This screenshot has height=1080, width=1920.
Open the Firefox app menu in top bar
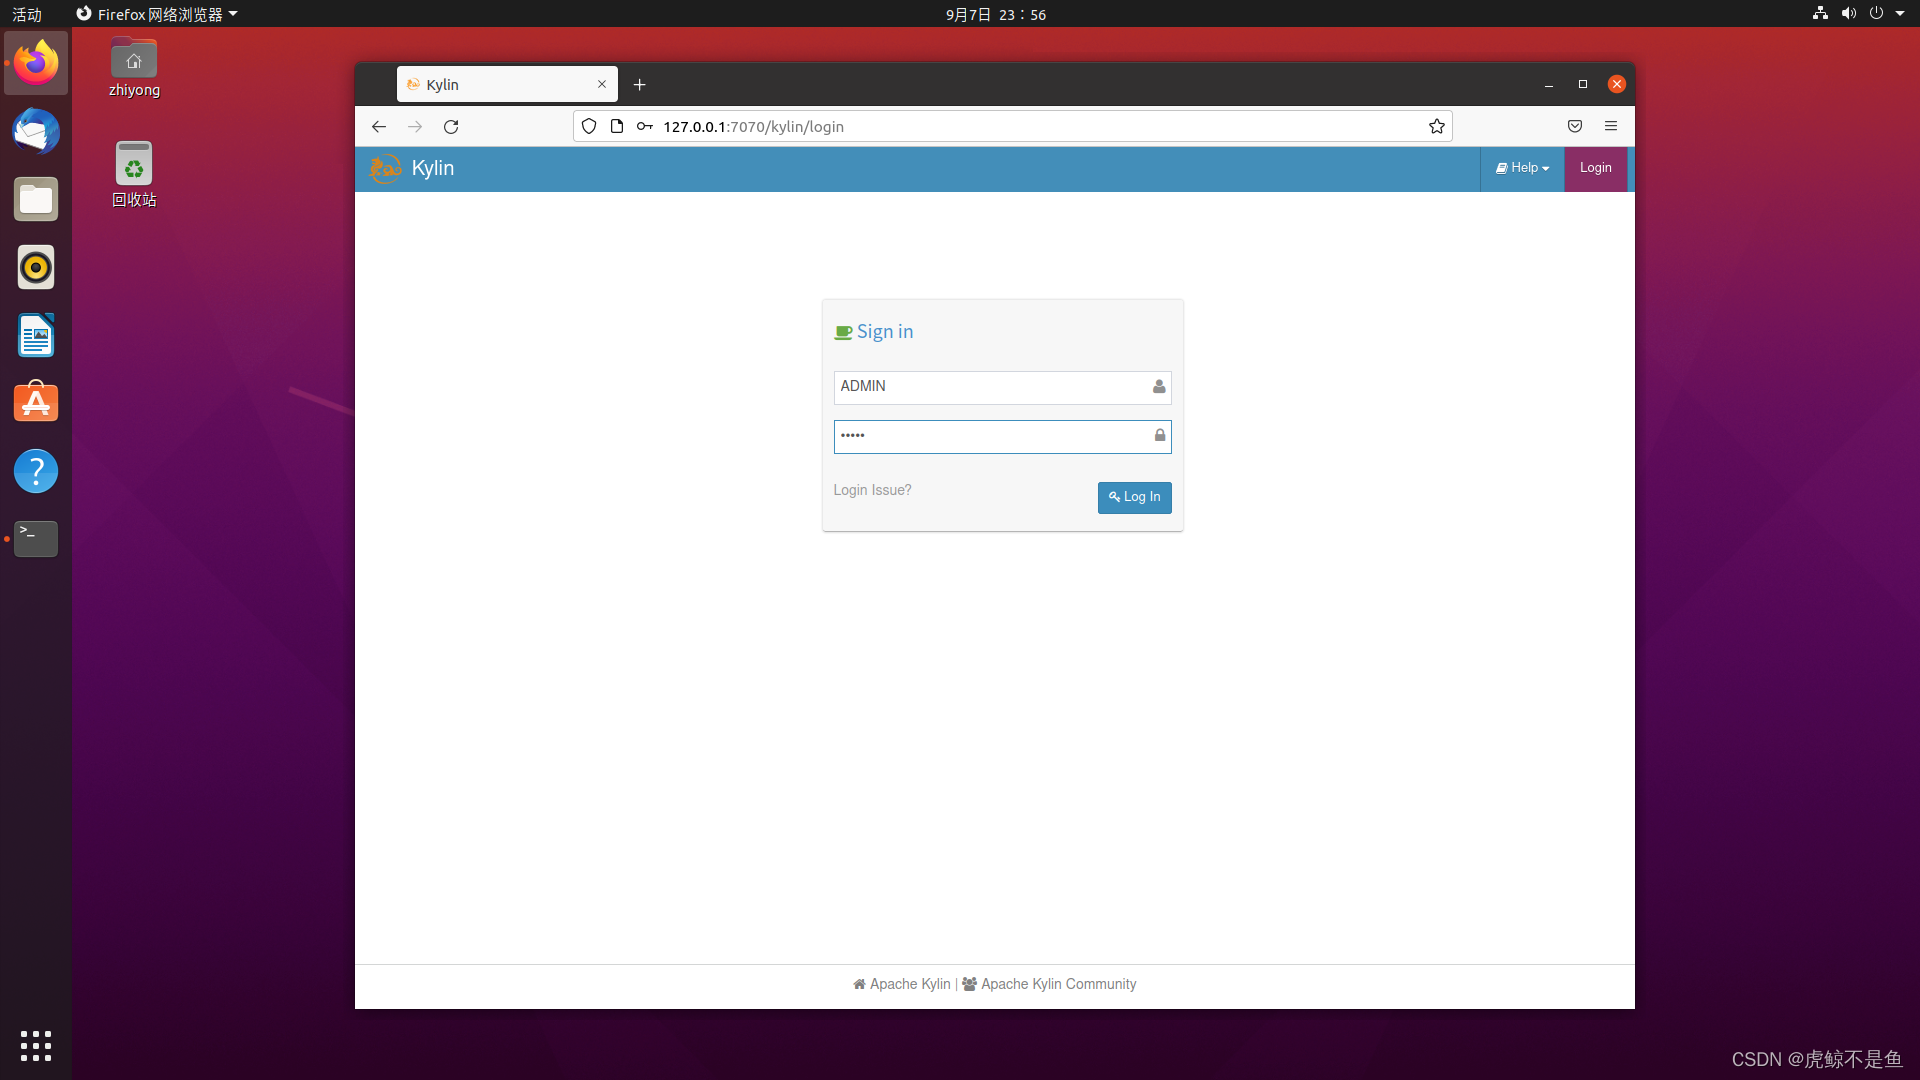[158, 14]
